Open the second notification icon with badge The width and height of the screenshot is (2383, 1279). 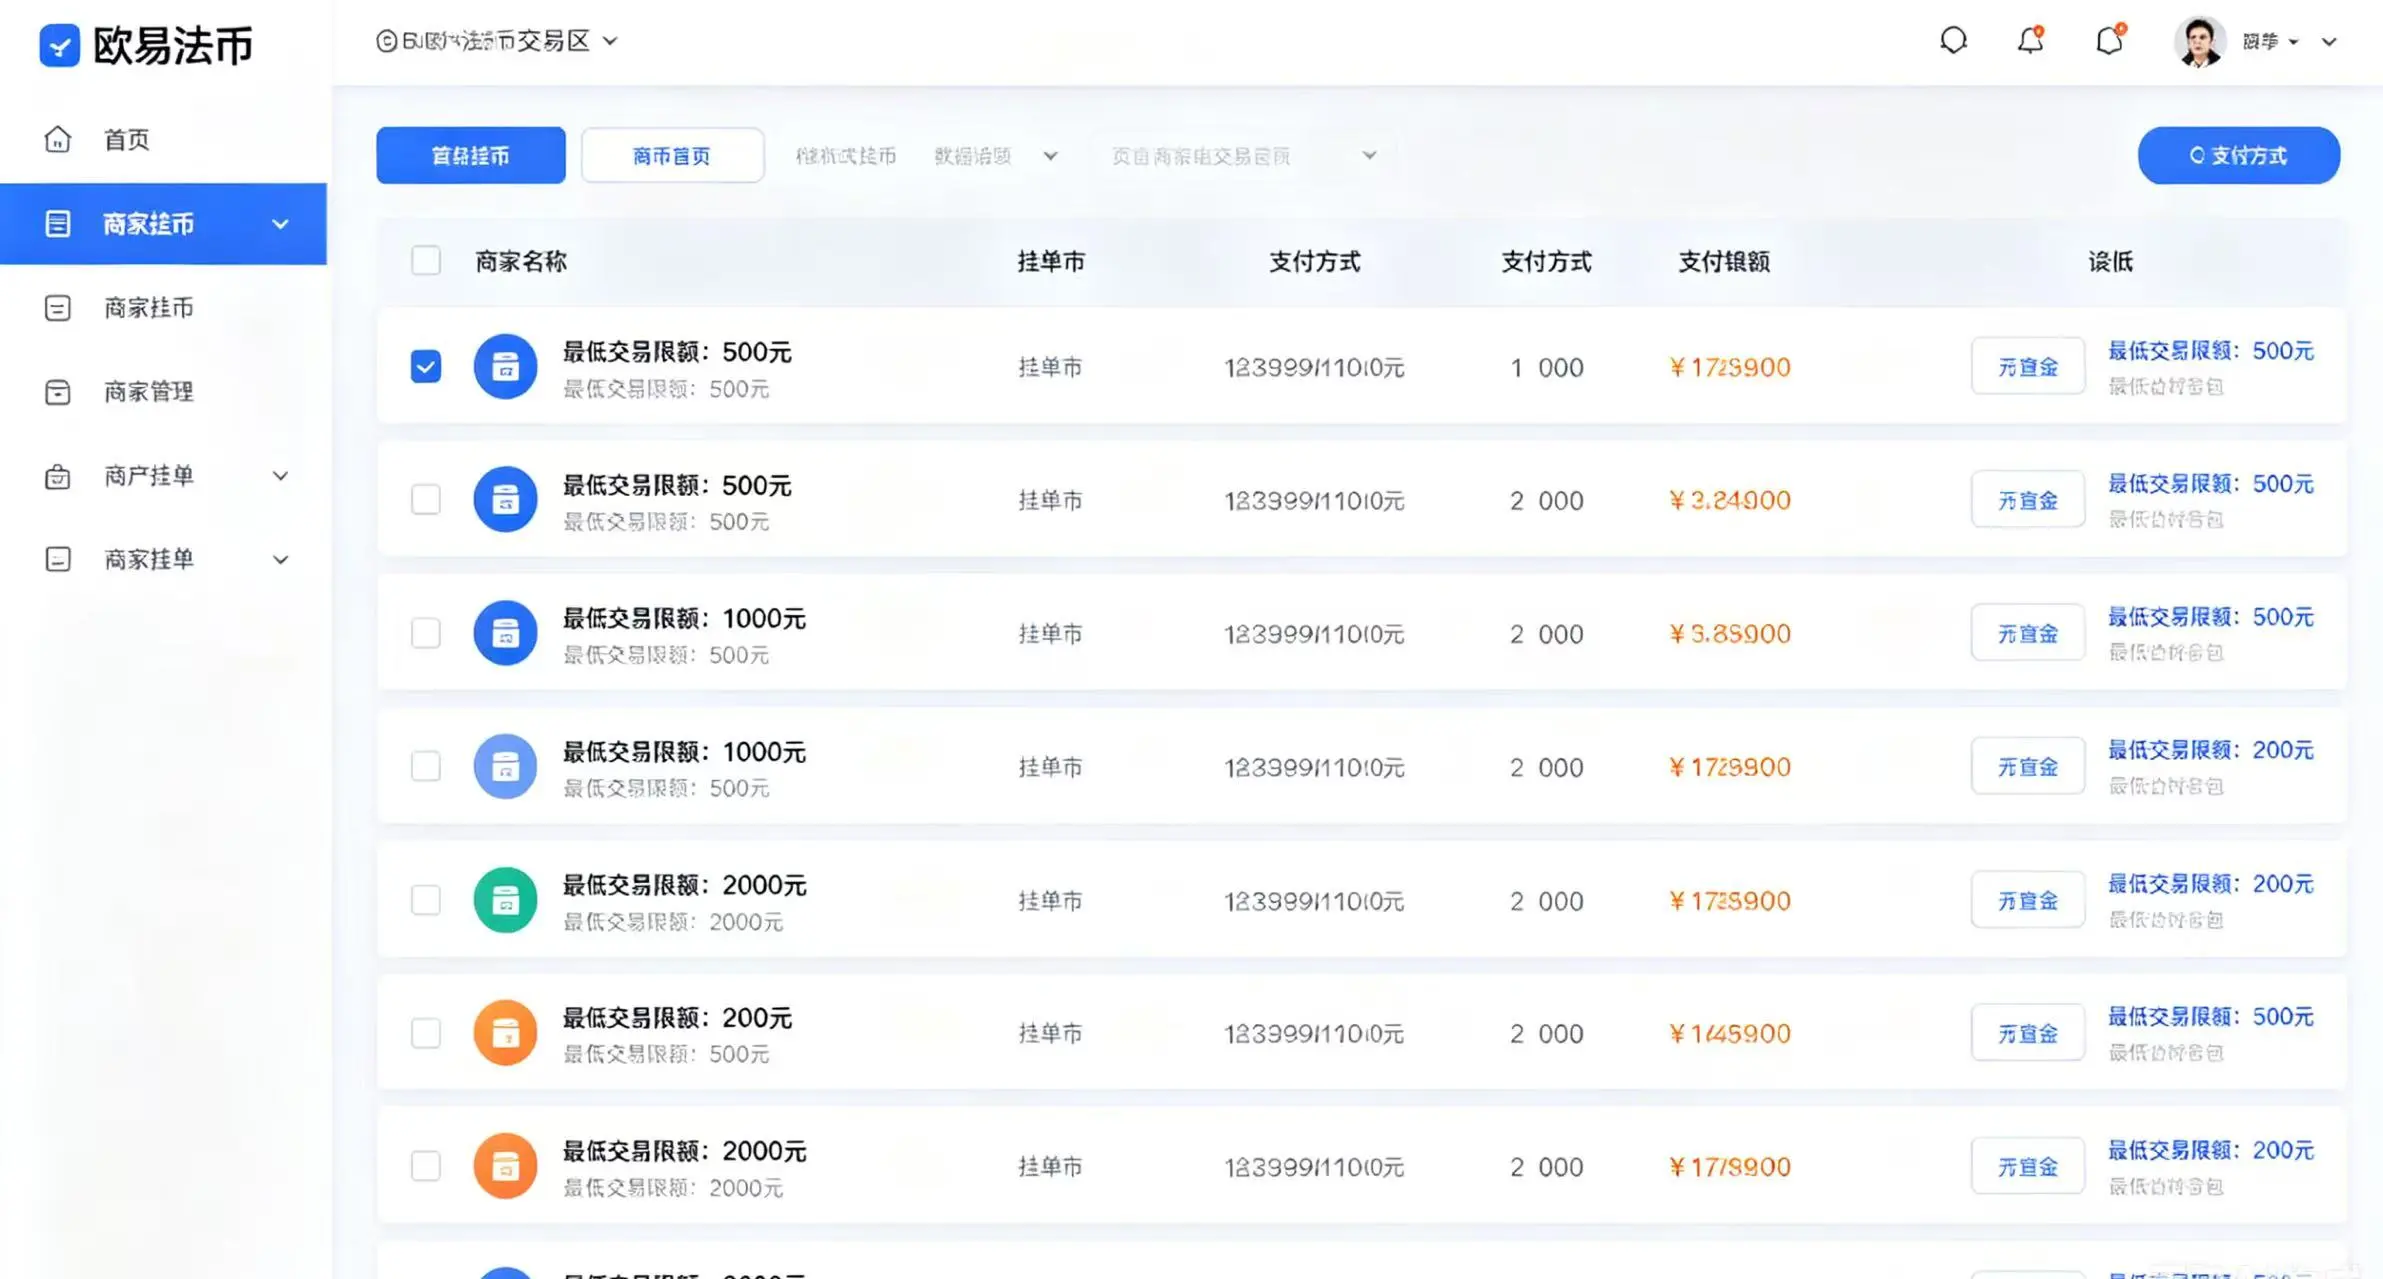point(2109,41)
